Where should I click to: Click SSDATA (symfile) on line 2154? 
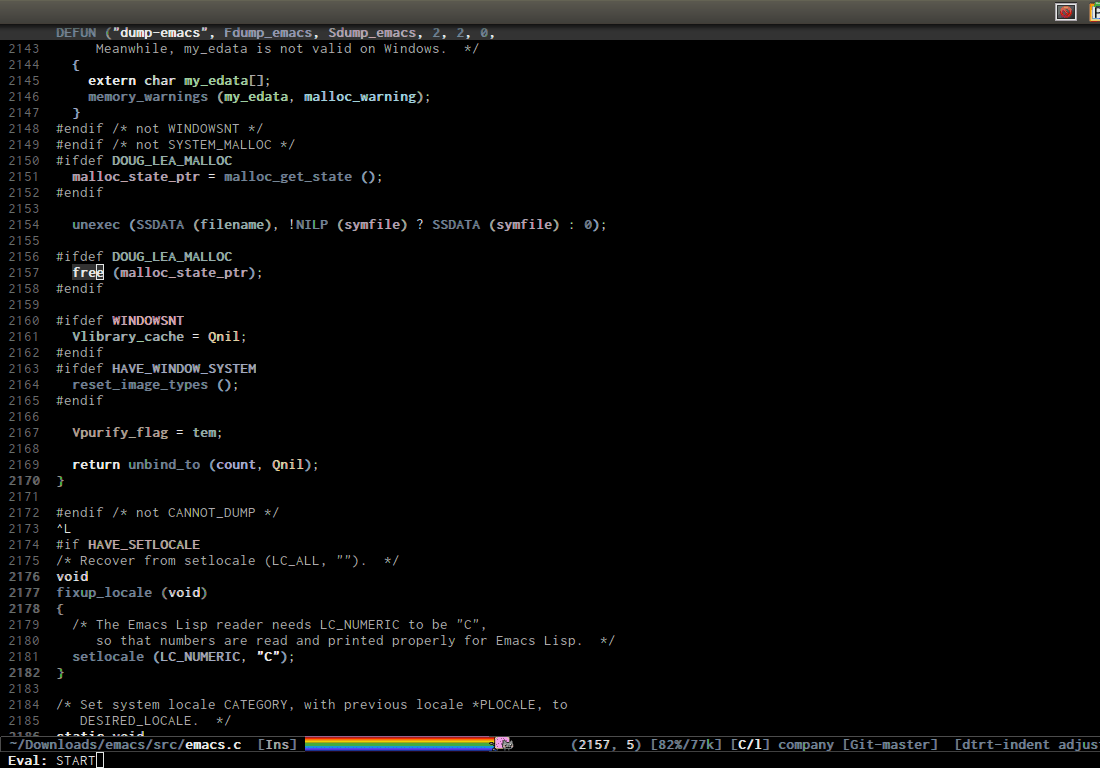(x=495, y=224)
